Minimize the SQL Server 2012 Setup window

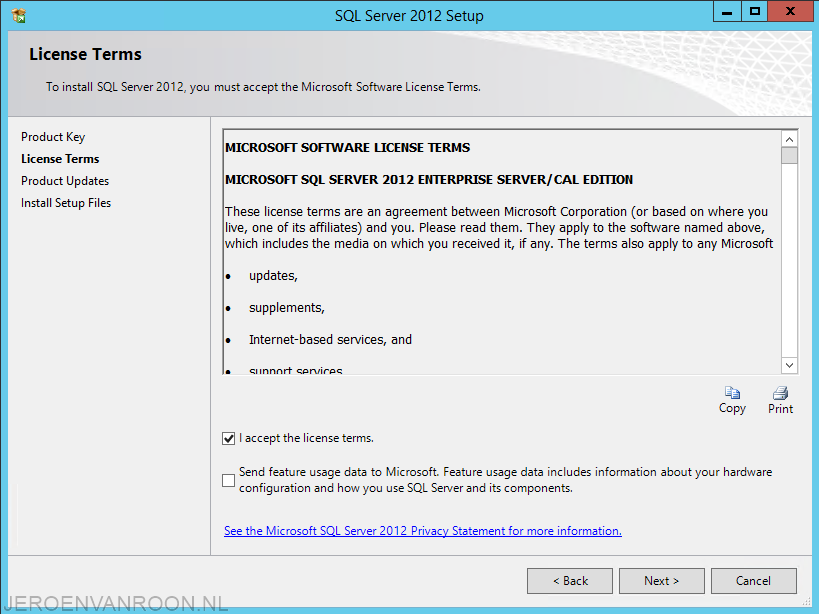pos(727,11)
